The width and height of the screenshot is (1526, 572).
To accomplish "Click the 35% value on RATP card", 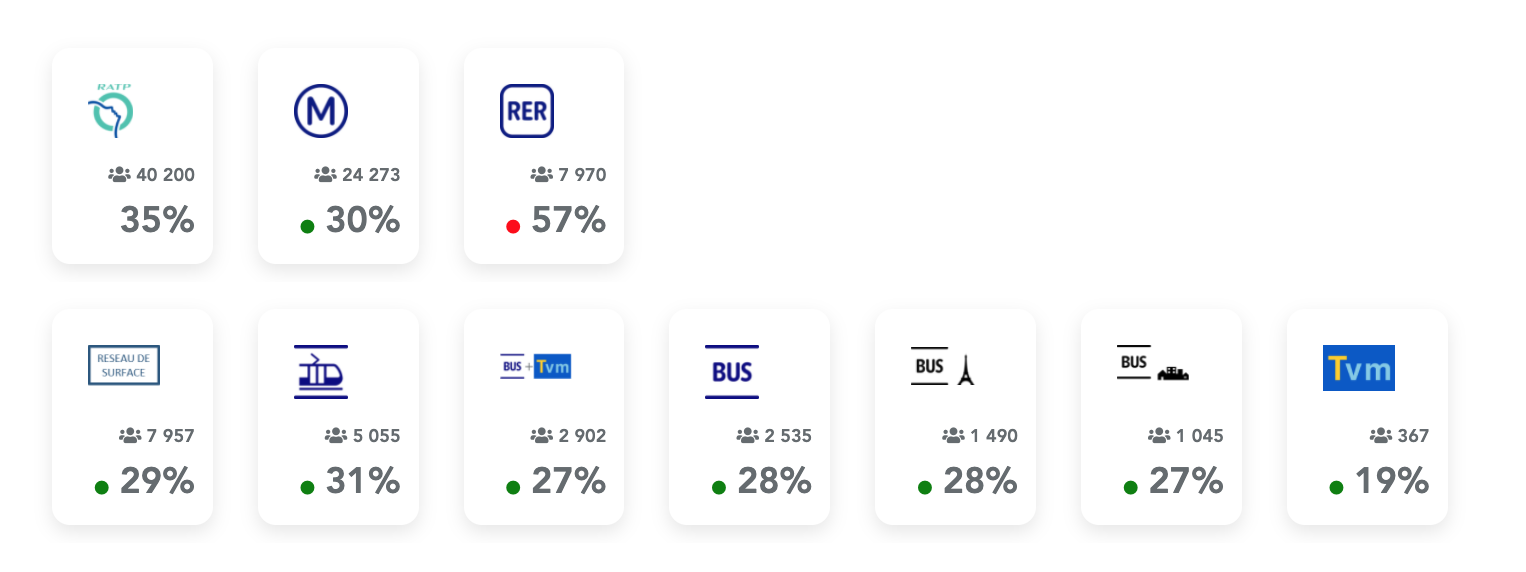I will point(157,220).
